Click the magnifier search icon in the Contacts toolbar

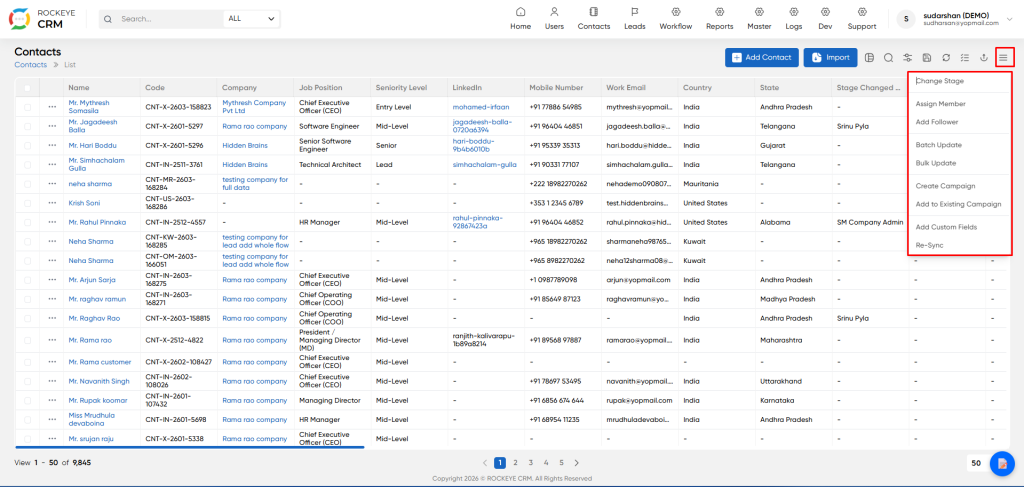coord(888,57)
